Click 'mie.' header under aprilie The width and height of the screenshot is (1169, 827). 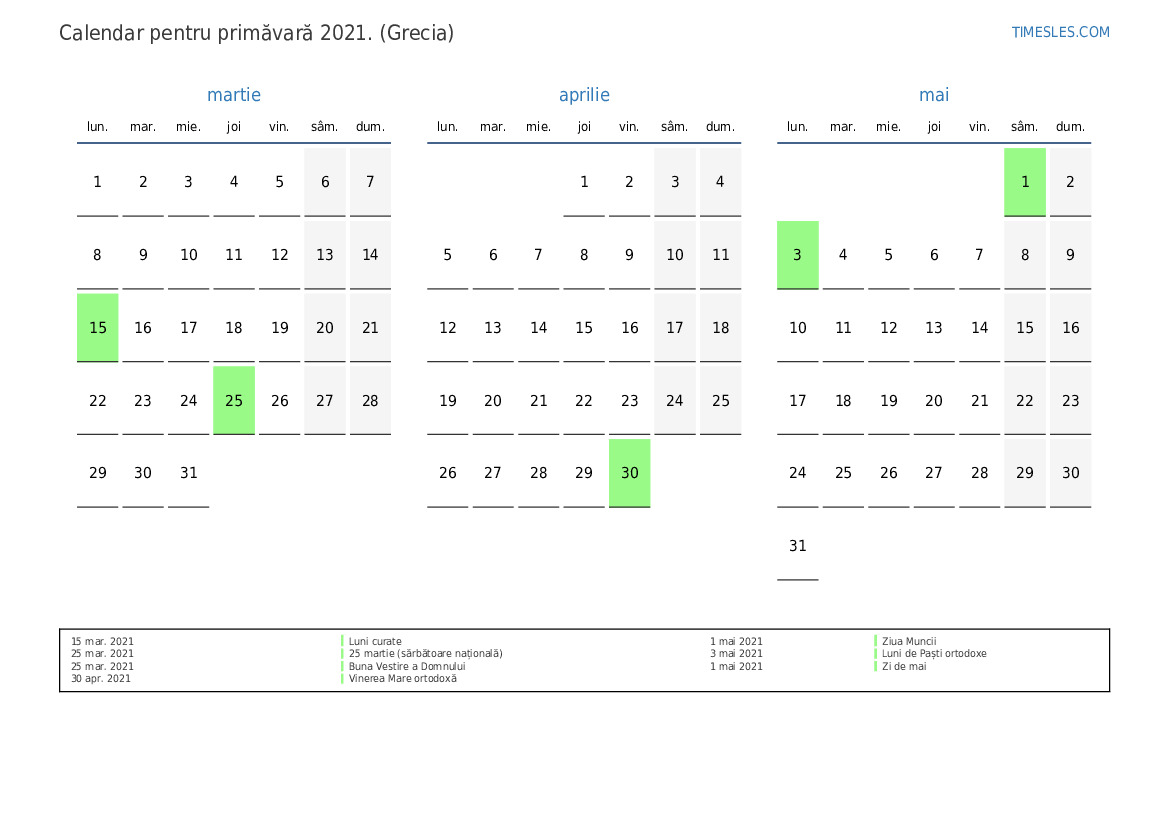[538, 127]
